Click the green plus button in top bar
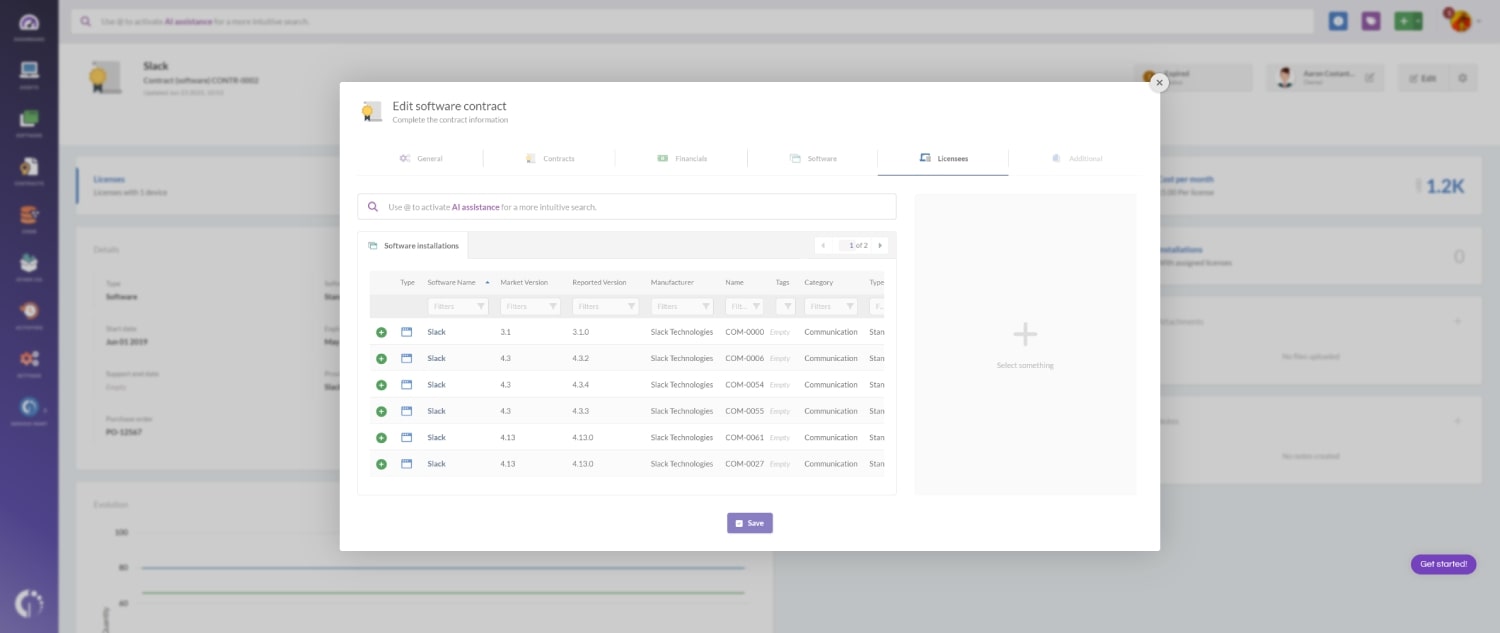 pyautogui.click(x=1402, y=21)
